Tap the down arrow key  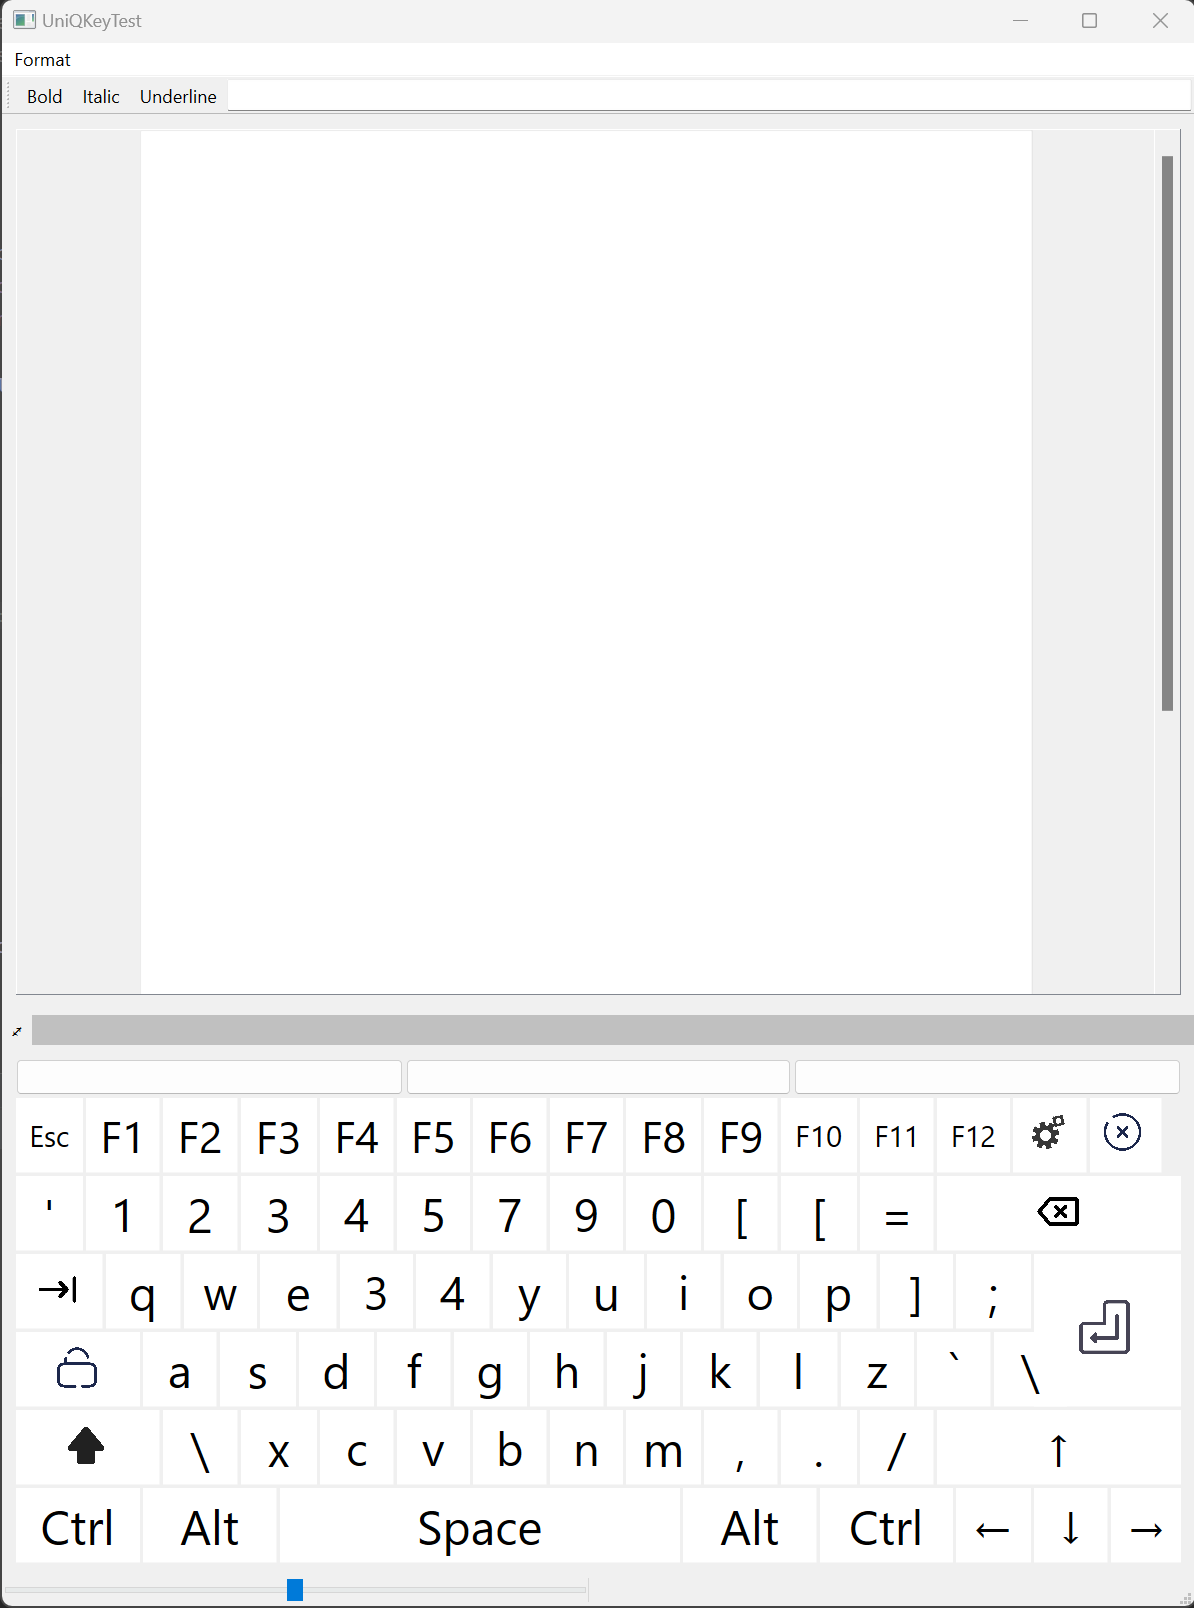click(1071, 1526)
